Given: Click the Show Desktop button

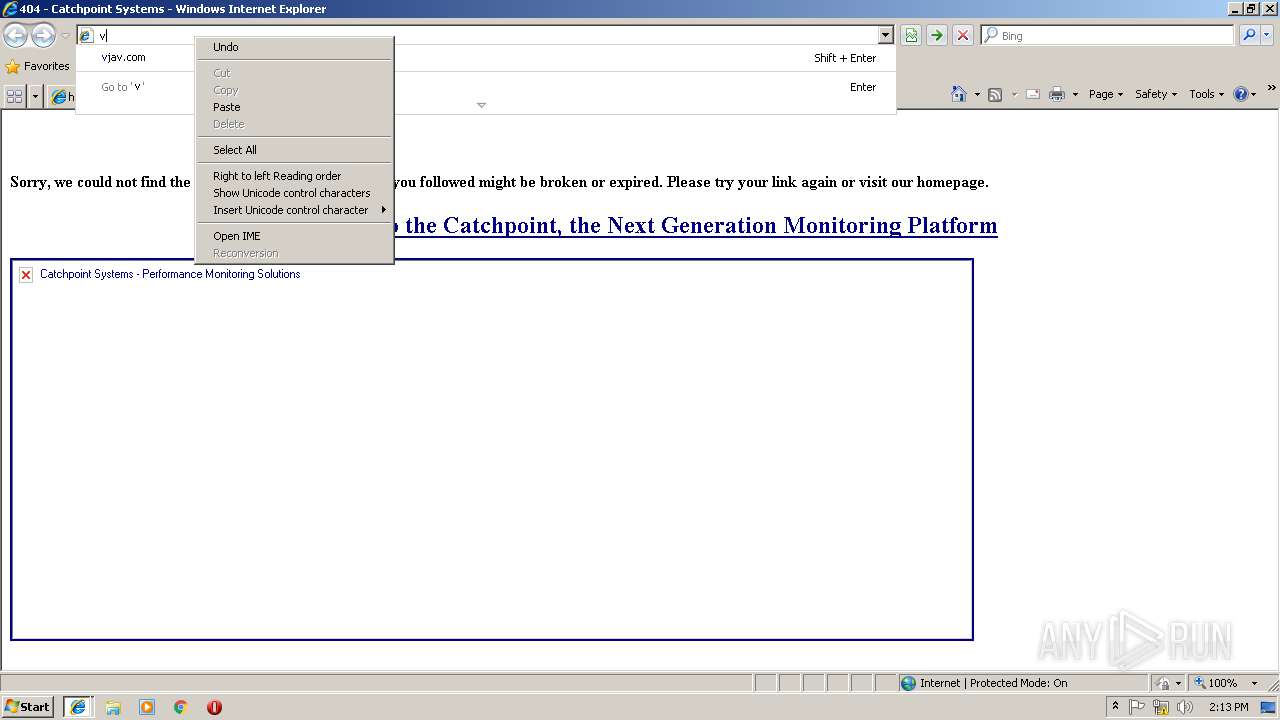Looking at the screenshot, I should point(1268,707).
